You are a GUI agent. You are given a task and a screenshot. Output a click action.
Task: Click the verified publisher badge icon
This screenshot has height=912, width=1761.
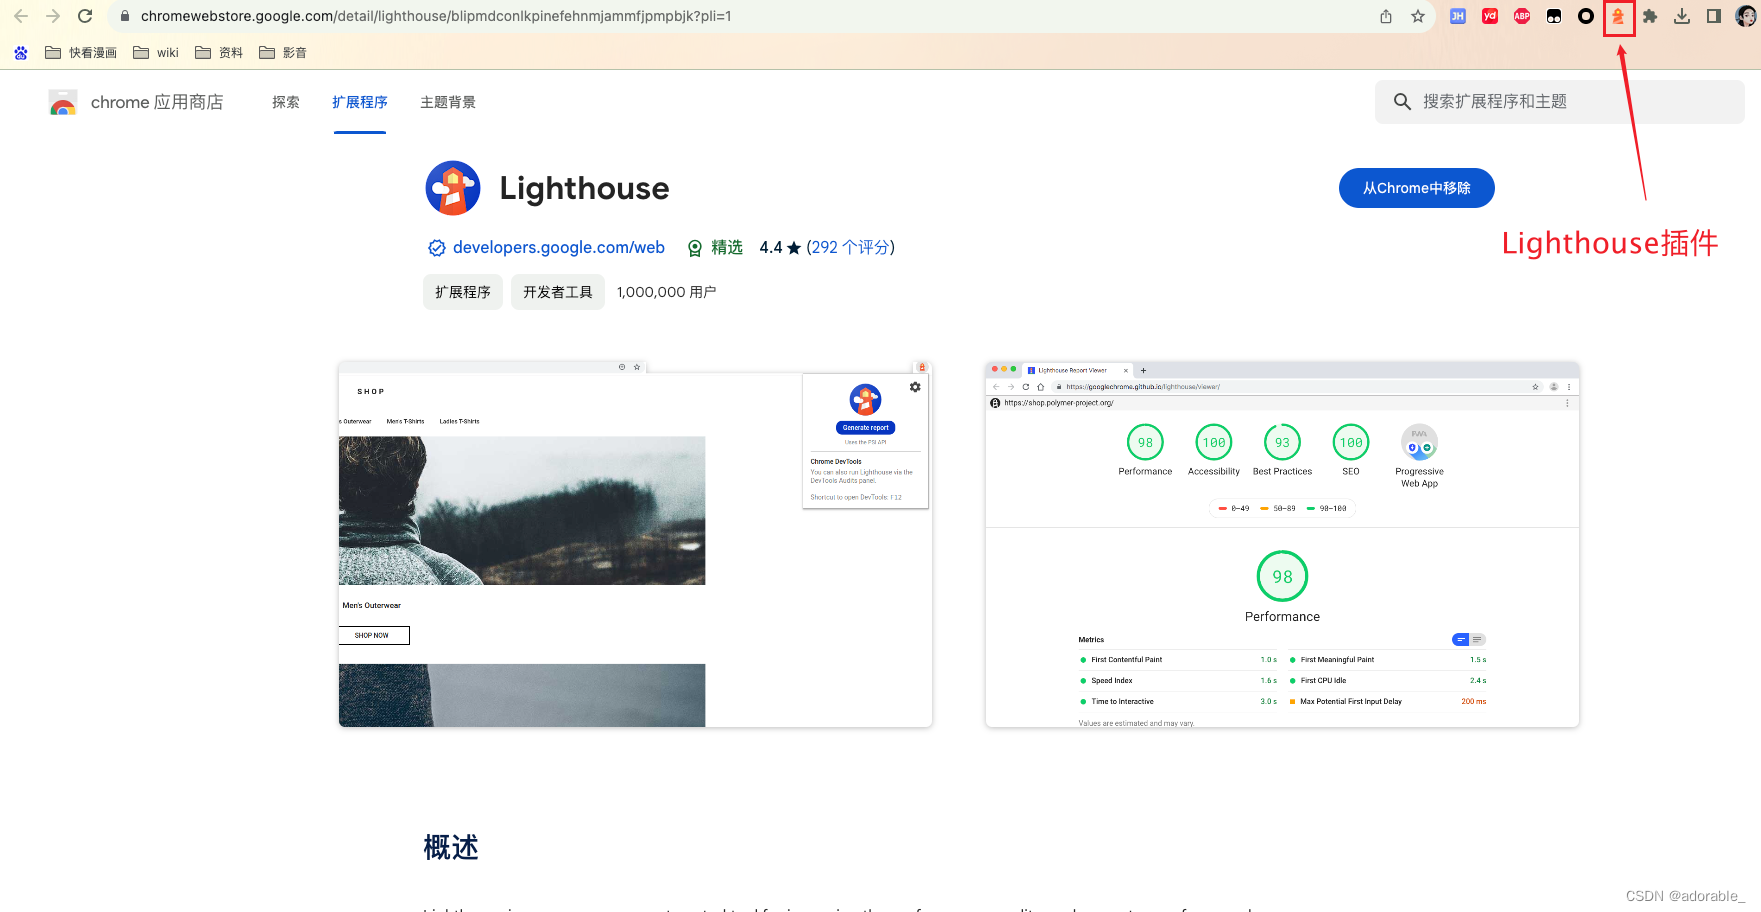tap(437, 248)
